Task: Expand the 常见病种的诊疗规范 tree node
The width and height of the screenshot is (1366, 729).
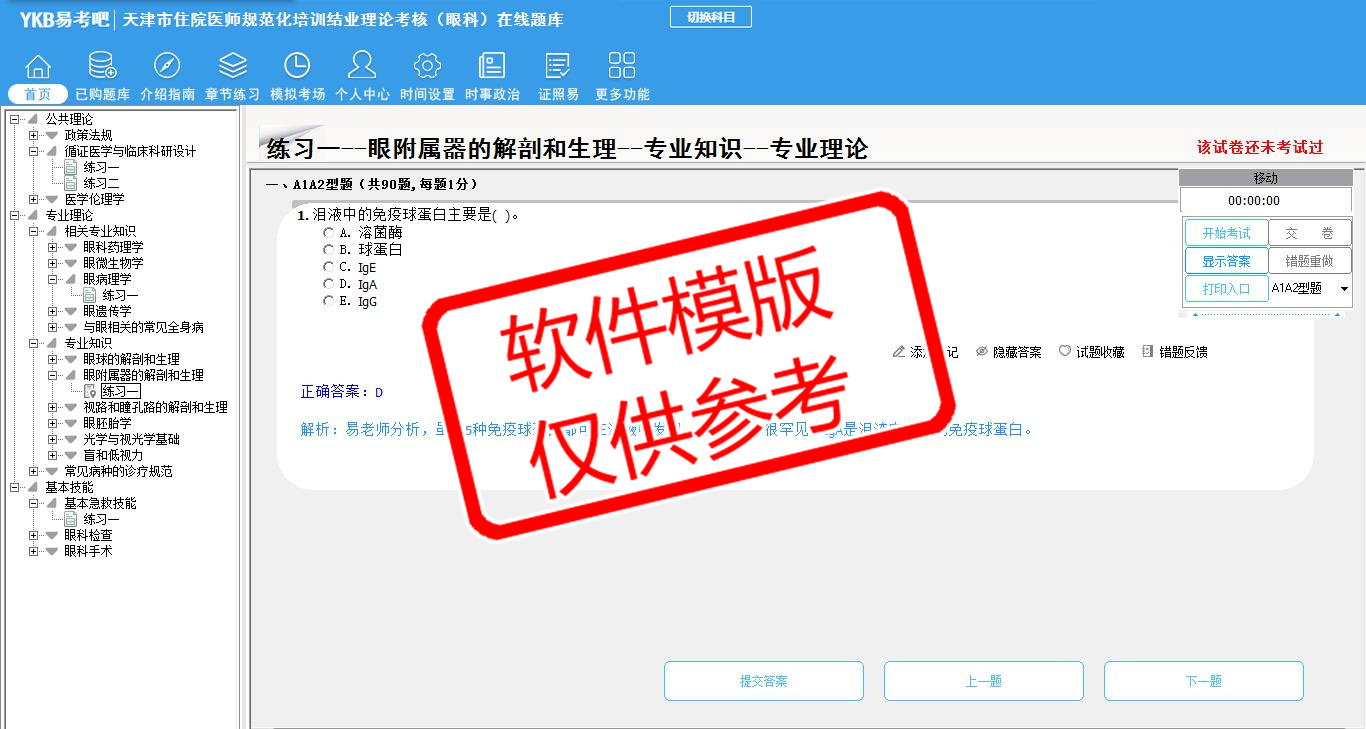Action: pos(34,471)
